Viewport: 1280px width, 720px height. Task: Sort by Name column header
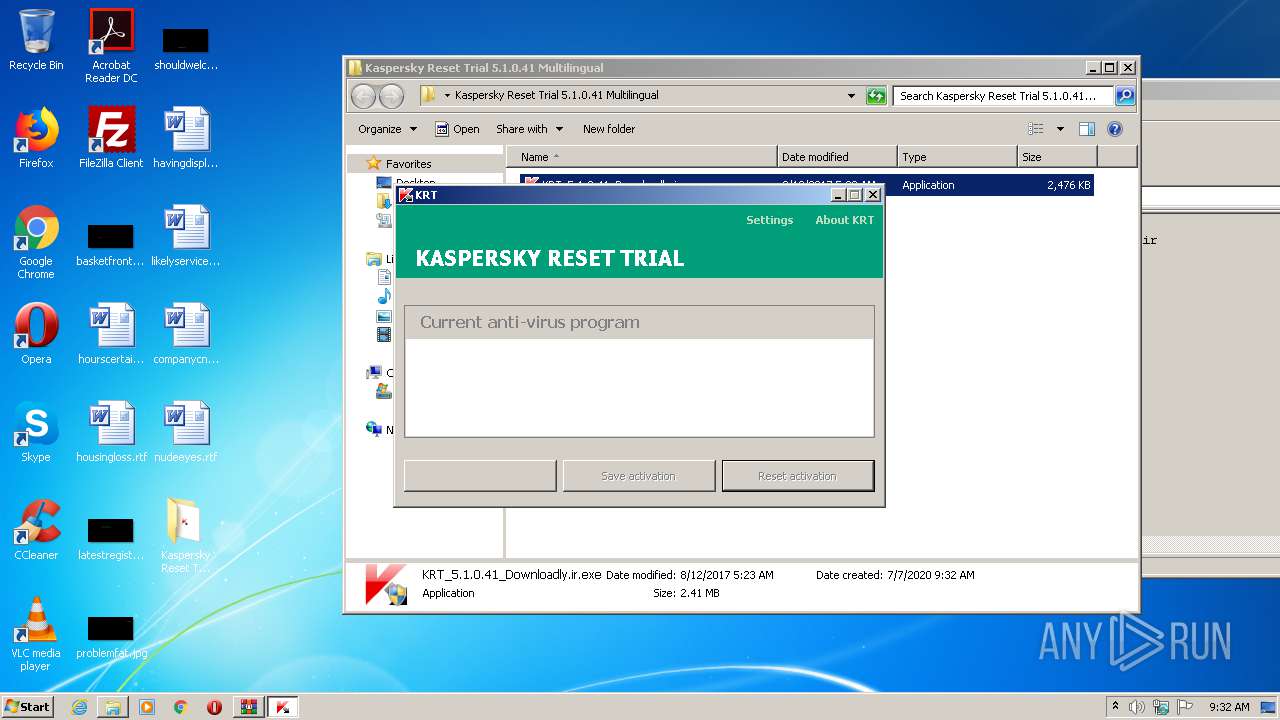(x=641, y=157)
